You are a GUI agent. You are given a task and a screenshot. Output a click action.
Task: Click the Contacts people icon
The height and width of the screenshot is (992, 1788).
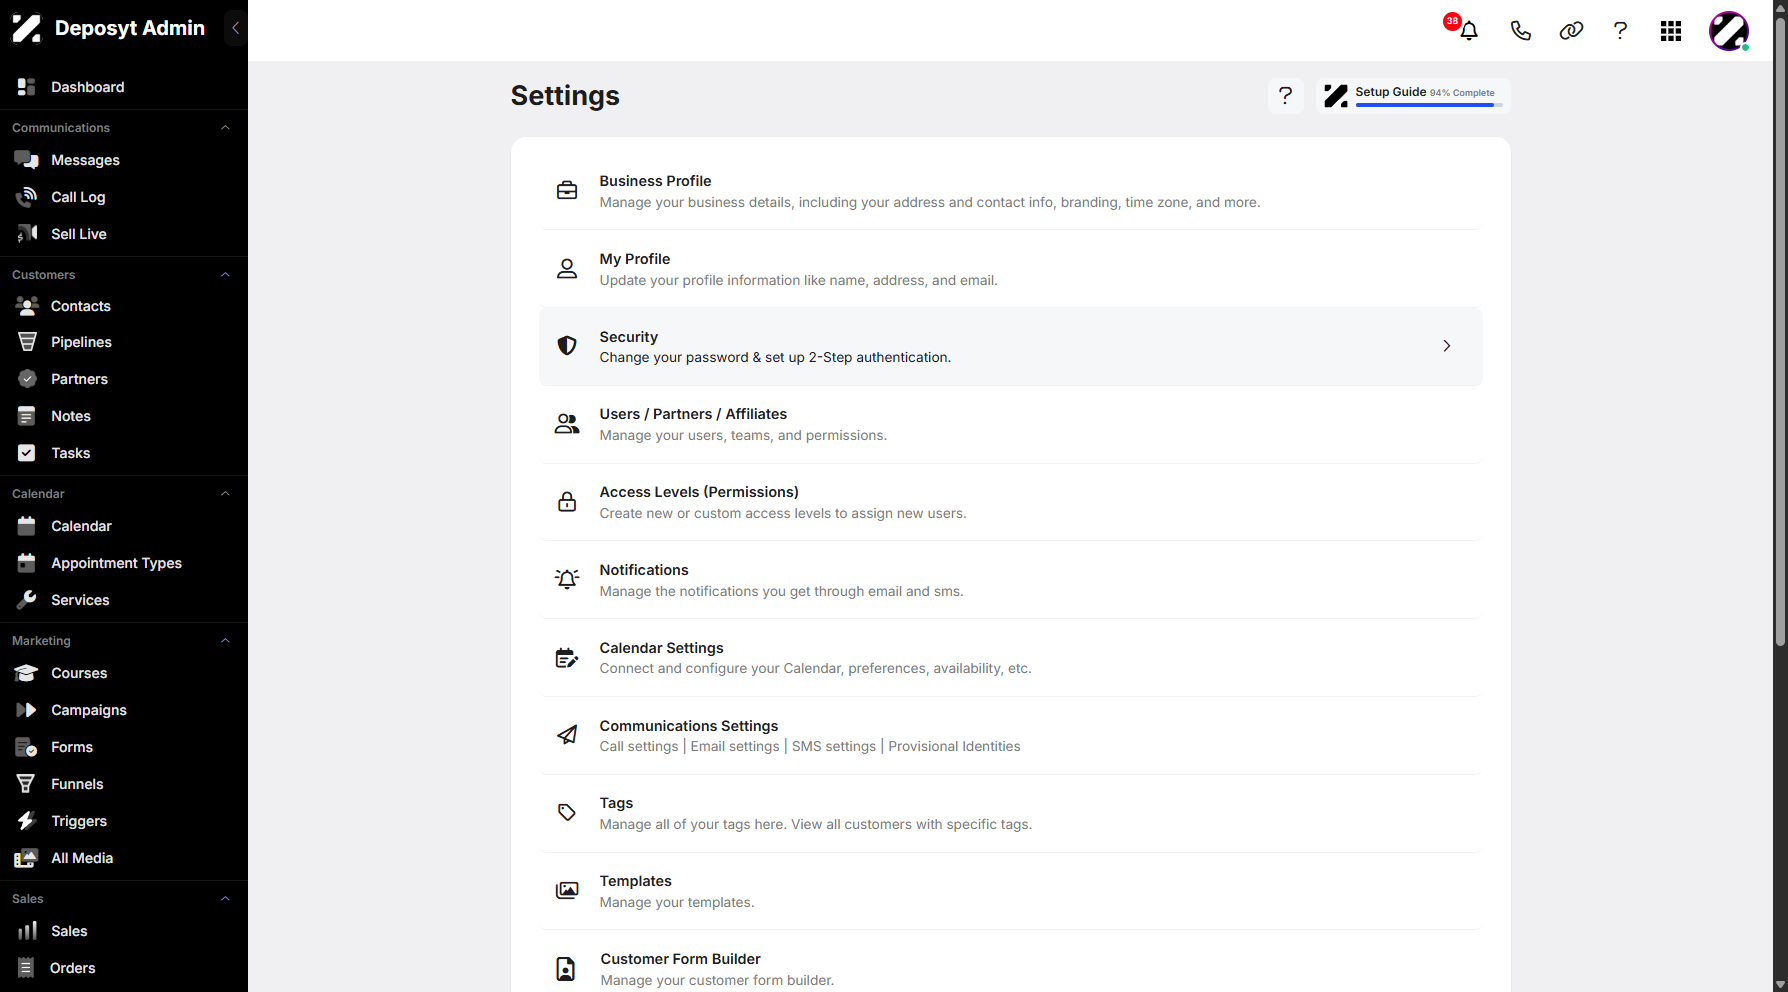click(x=27, y=306)
